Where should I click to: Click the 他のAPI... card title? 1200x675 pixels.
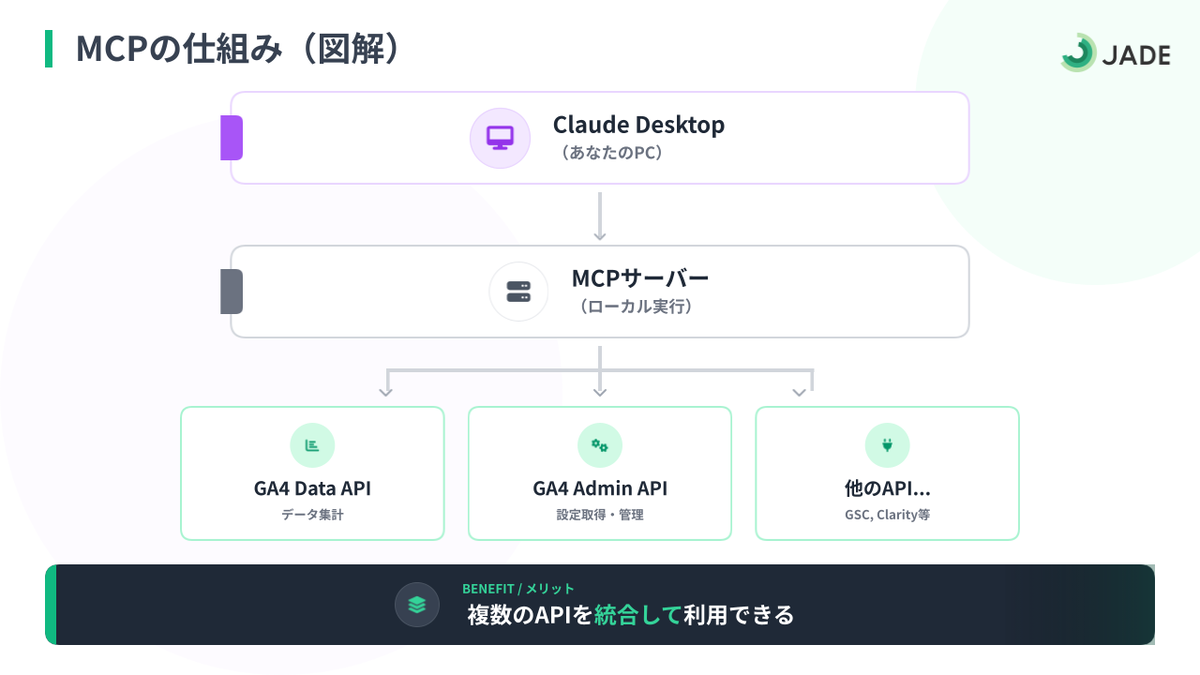click(887, 489)
